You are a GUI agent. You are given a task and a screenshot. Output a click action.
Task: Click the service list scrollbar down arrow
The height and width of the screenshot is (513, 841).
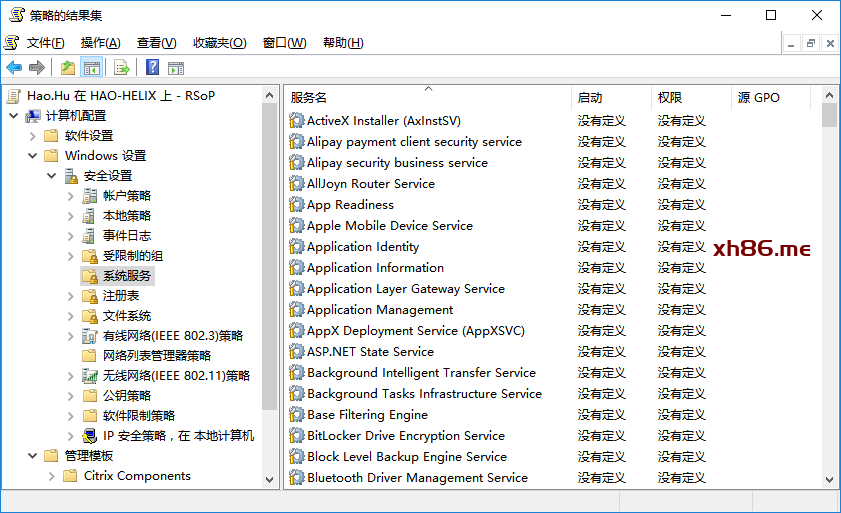(829, 480)
